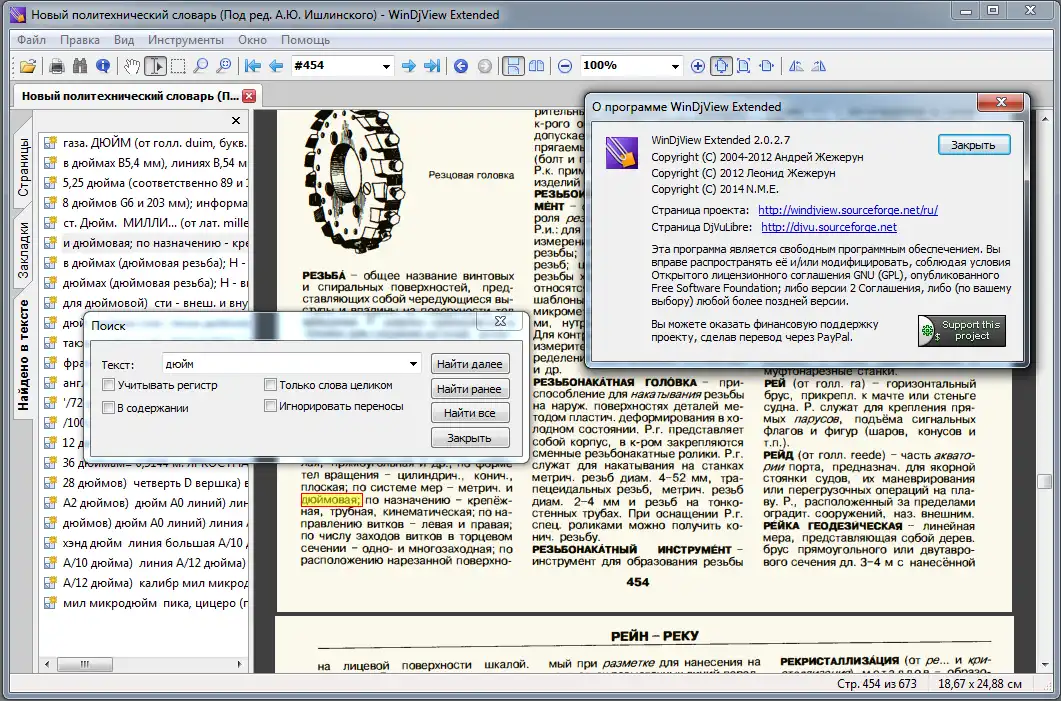Click the zoom out minus icon
This screenshot has height=701, width=1061.
point(565,66)
